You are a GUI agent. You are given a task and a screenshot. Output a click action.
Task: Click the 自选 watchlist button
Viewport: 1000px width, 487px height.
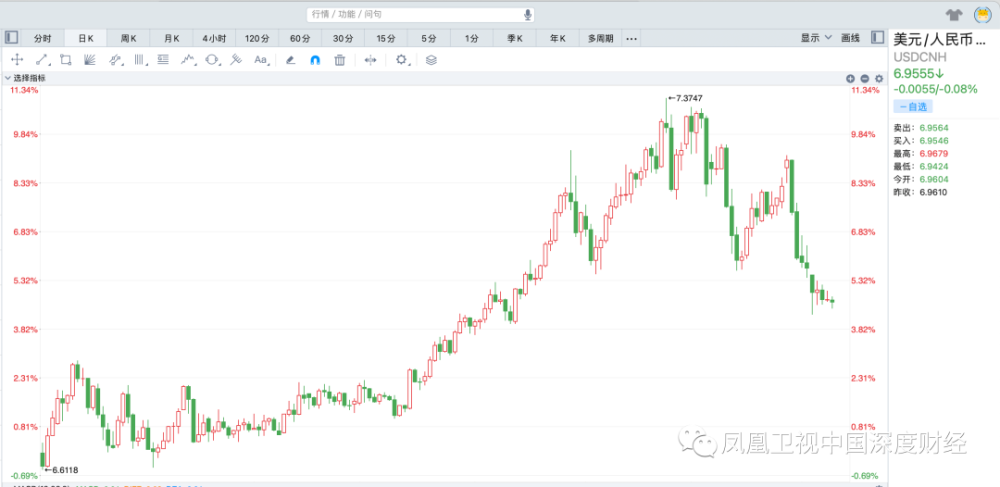tap(913, 106)
